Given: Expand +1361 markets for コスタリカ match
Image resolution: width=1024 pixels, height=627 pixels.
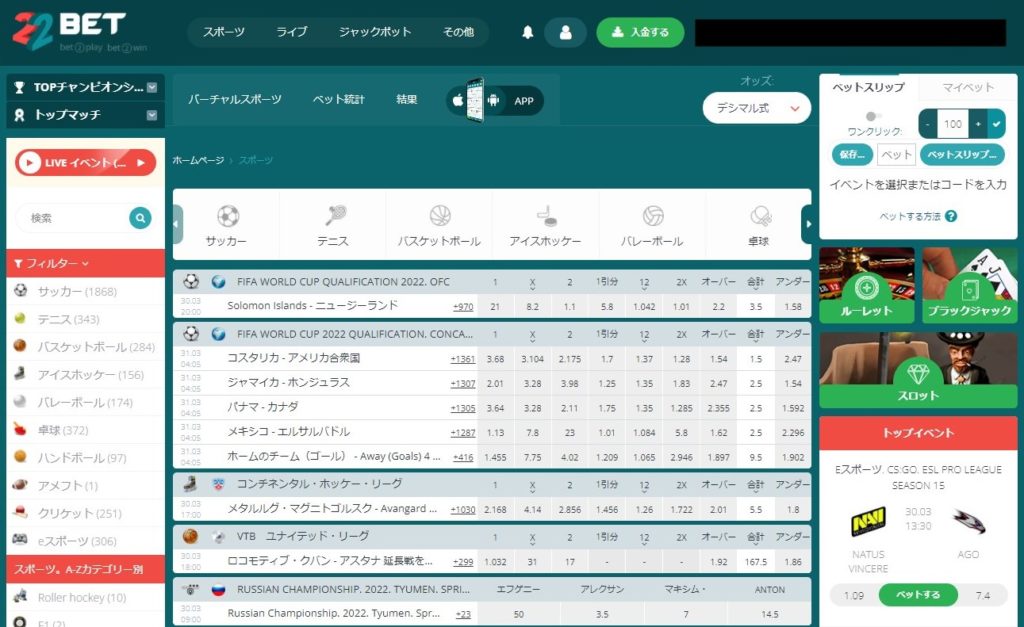Looking at the screenshot, I should tap(463, 359).
